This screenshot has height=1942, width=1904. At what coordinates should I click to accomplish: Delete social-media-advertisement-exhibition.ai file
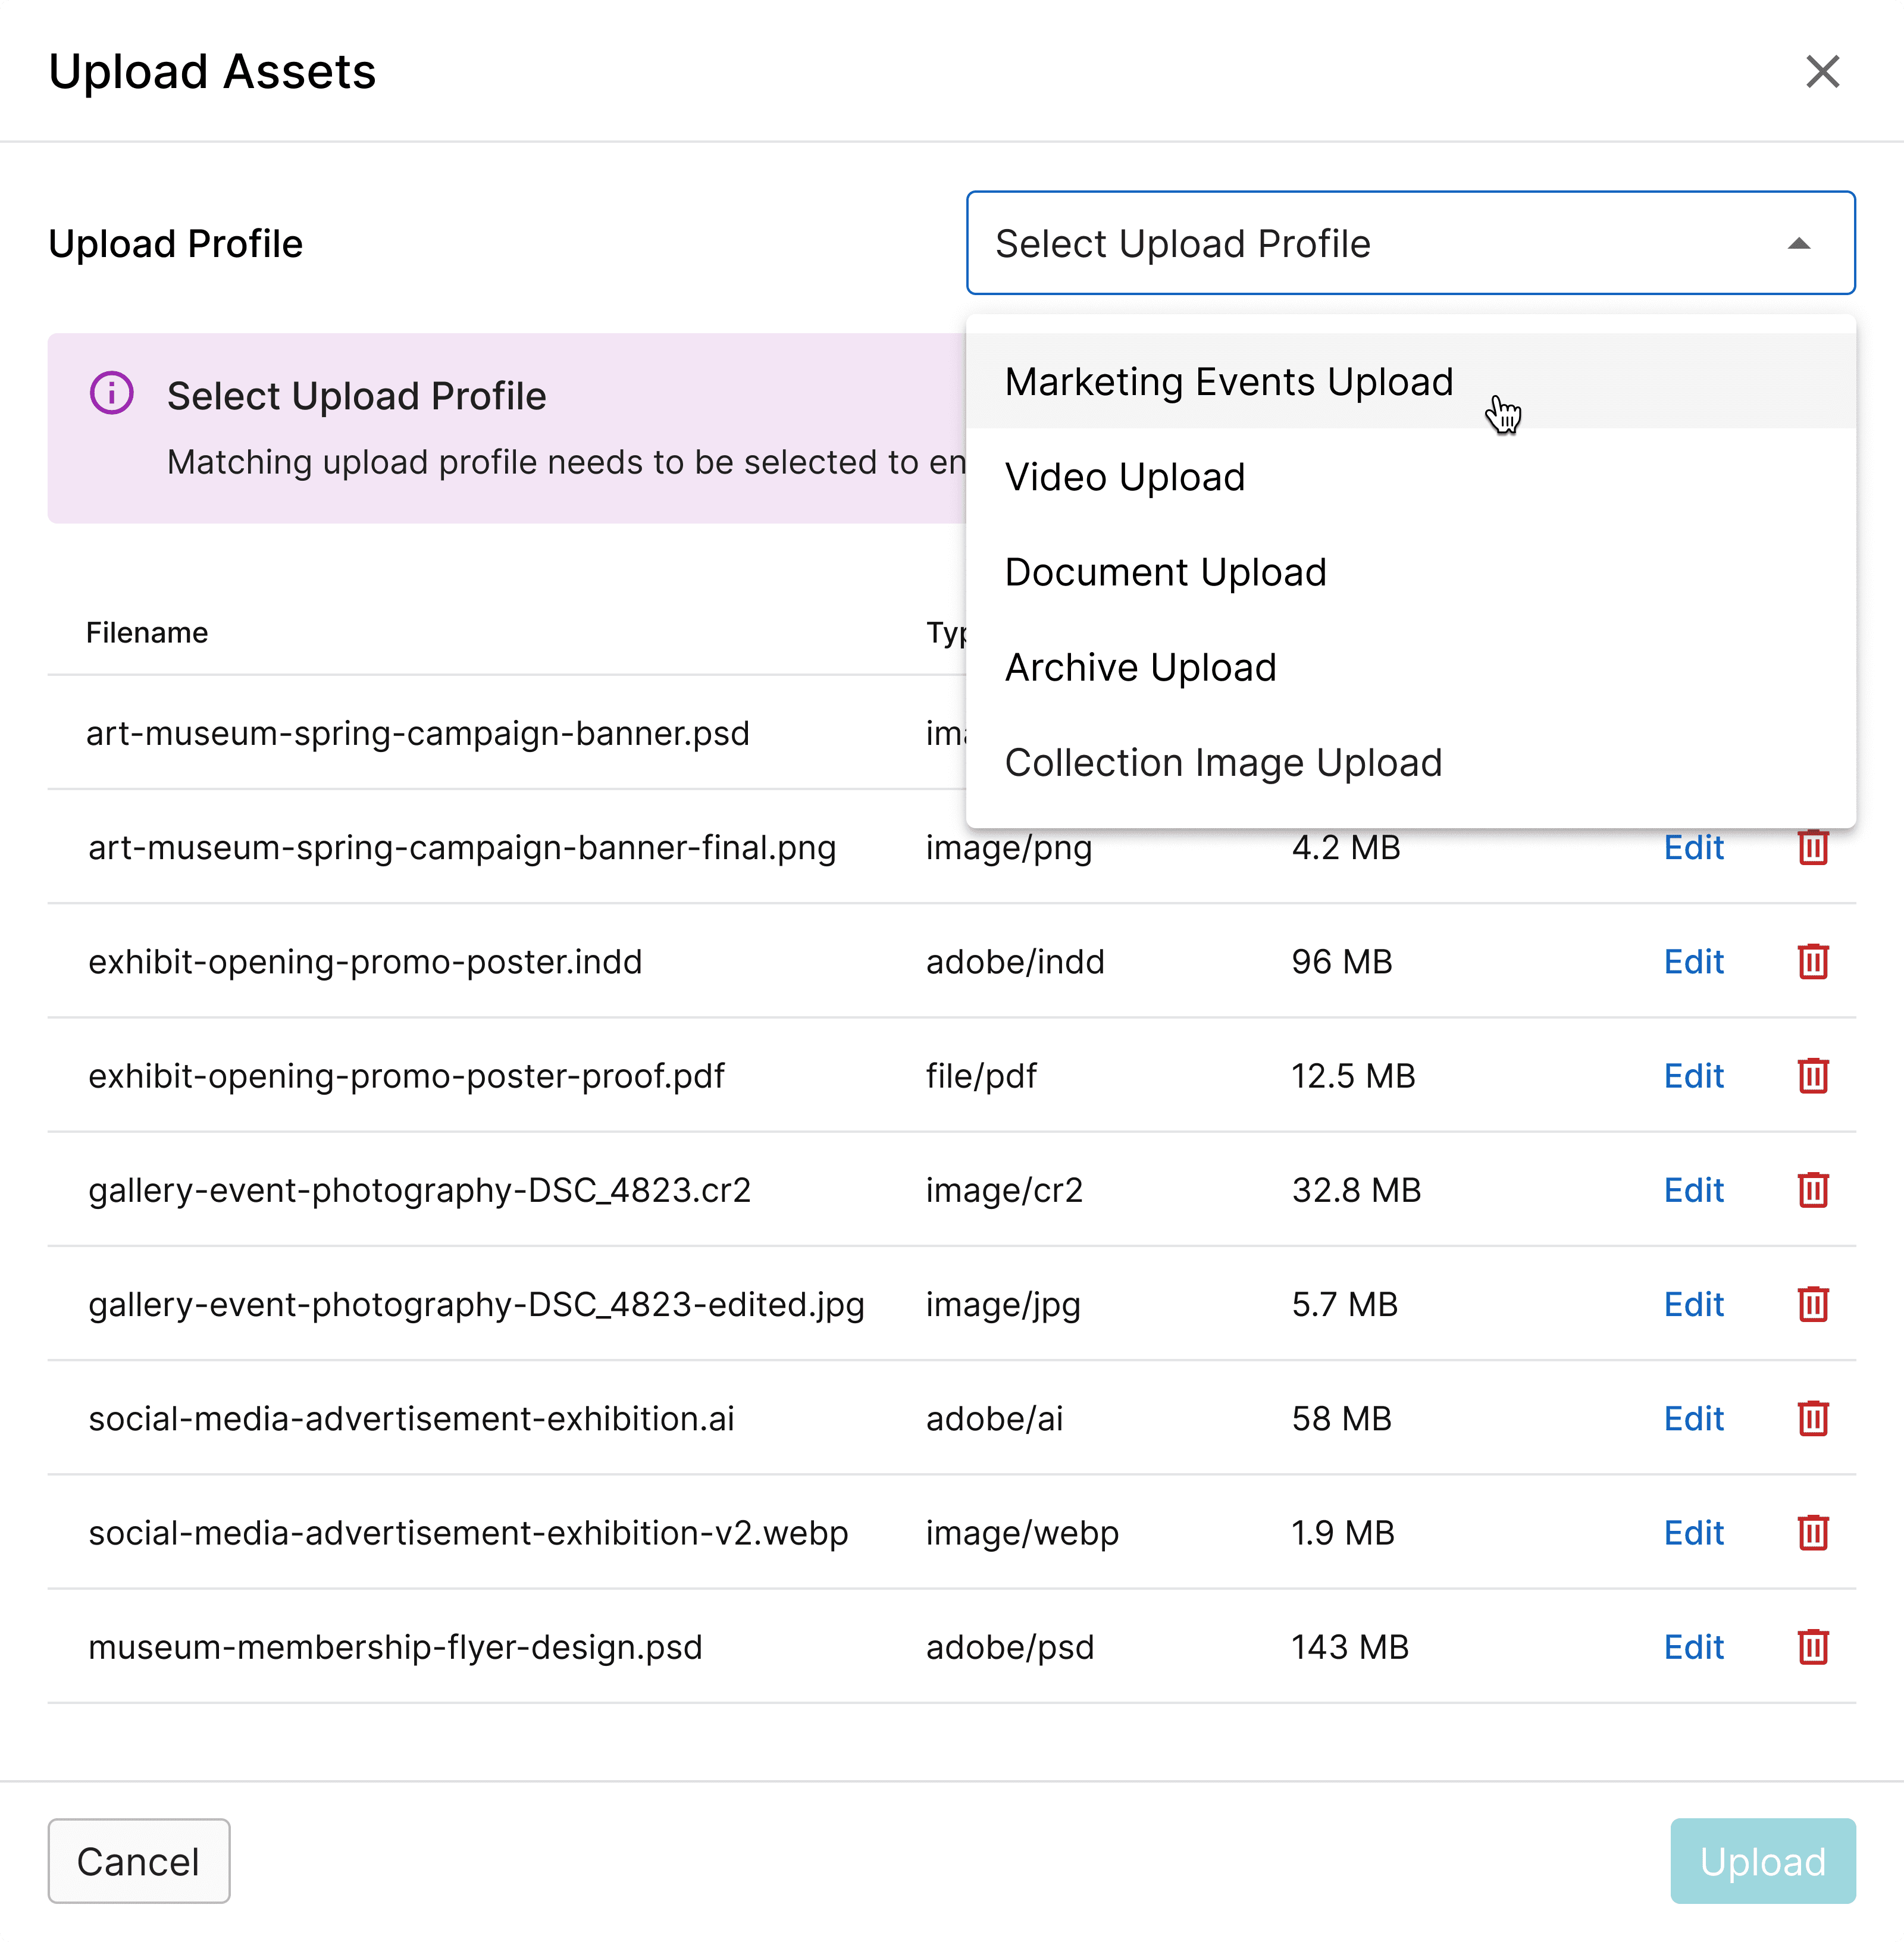tap(1812, 1419)
